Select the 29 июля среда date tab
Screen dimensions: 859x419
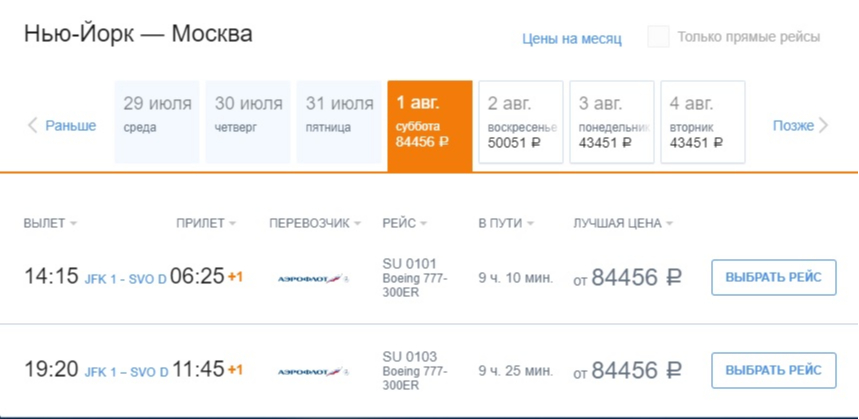click(x=157, y=122)
